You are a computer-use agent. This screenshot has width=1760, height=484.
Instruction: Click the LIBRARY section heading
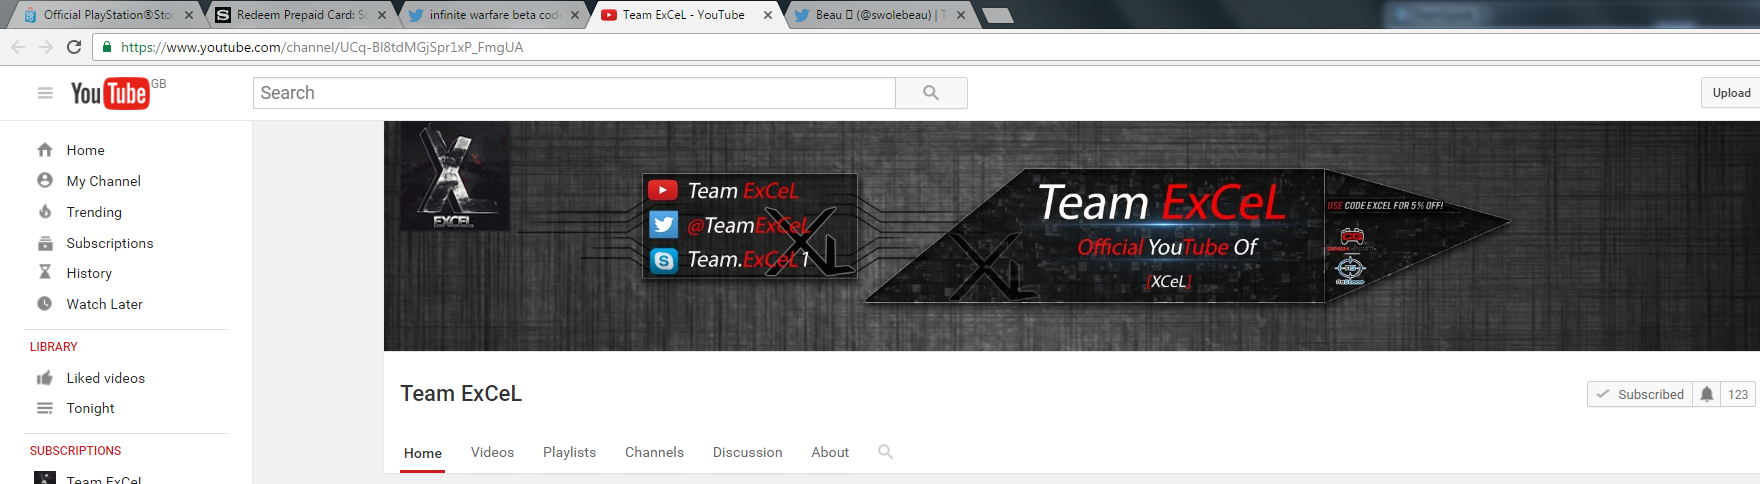[54, 347]
